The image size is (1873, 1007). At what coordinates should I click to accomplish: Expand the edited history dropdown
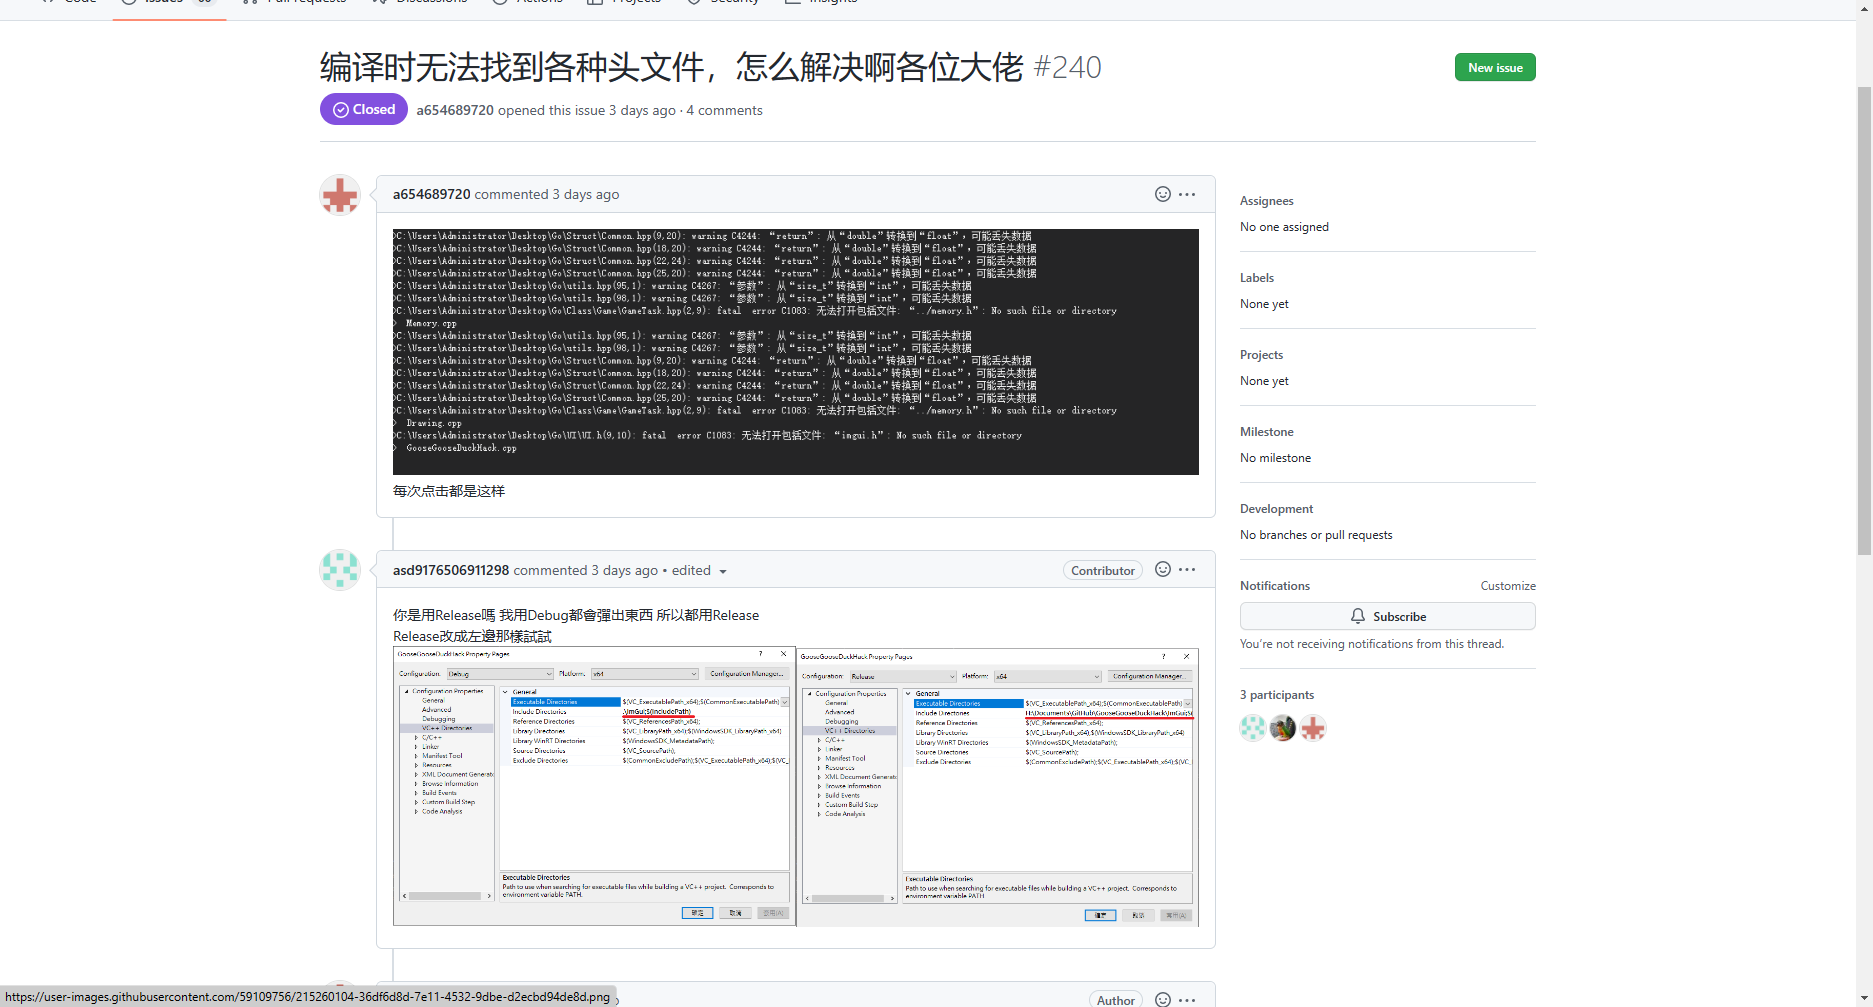coord(699,570)
